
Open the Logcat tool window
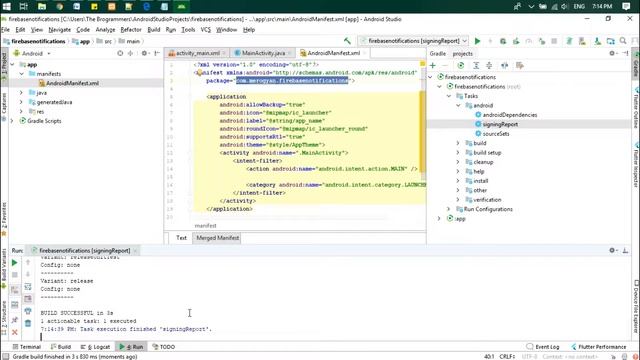point(96,347)
